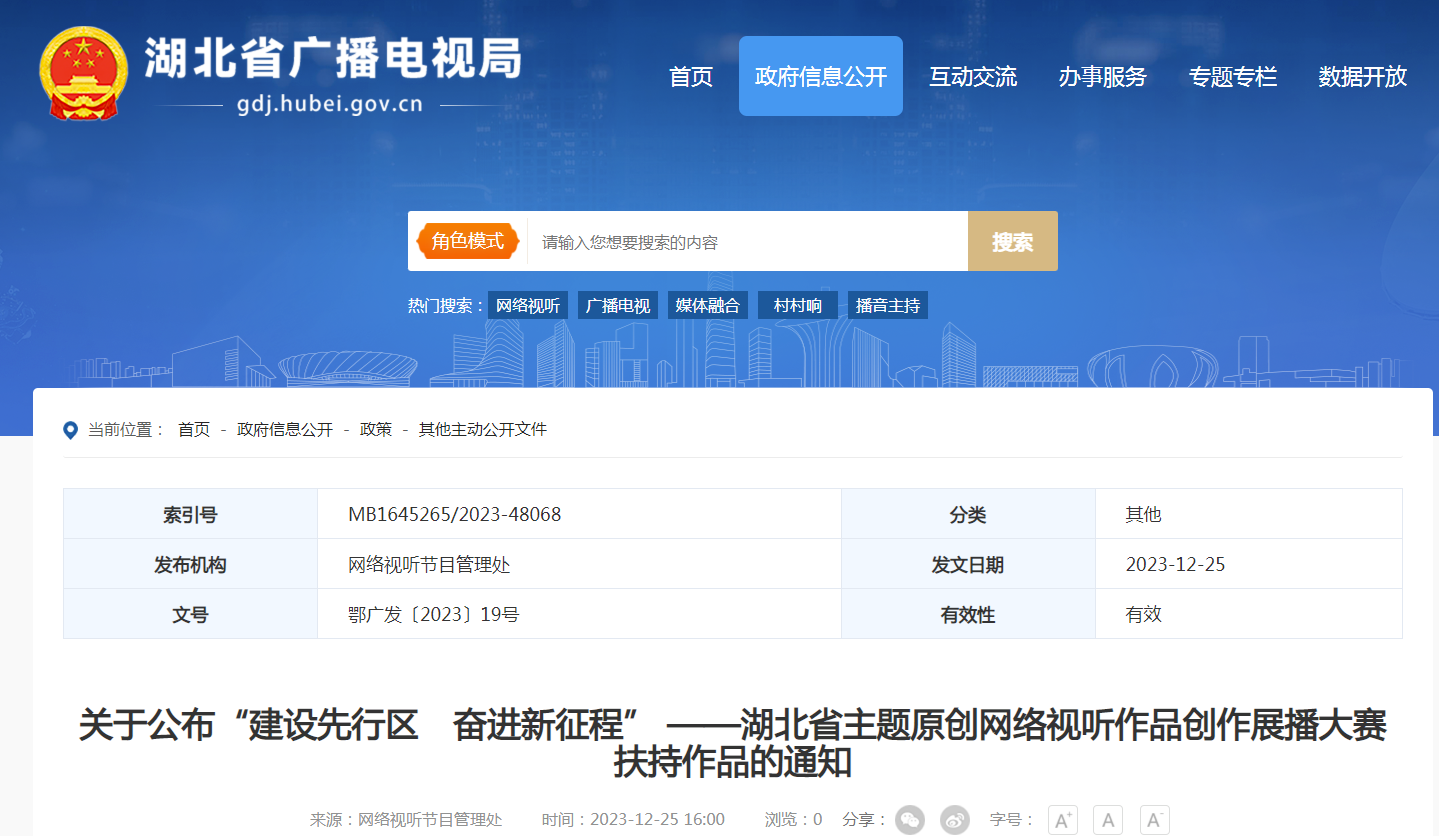Go to 互动交流 menu item

pyautogui.click(x=972, y=77)
